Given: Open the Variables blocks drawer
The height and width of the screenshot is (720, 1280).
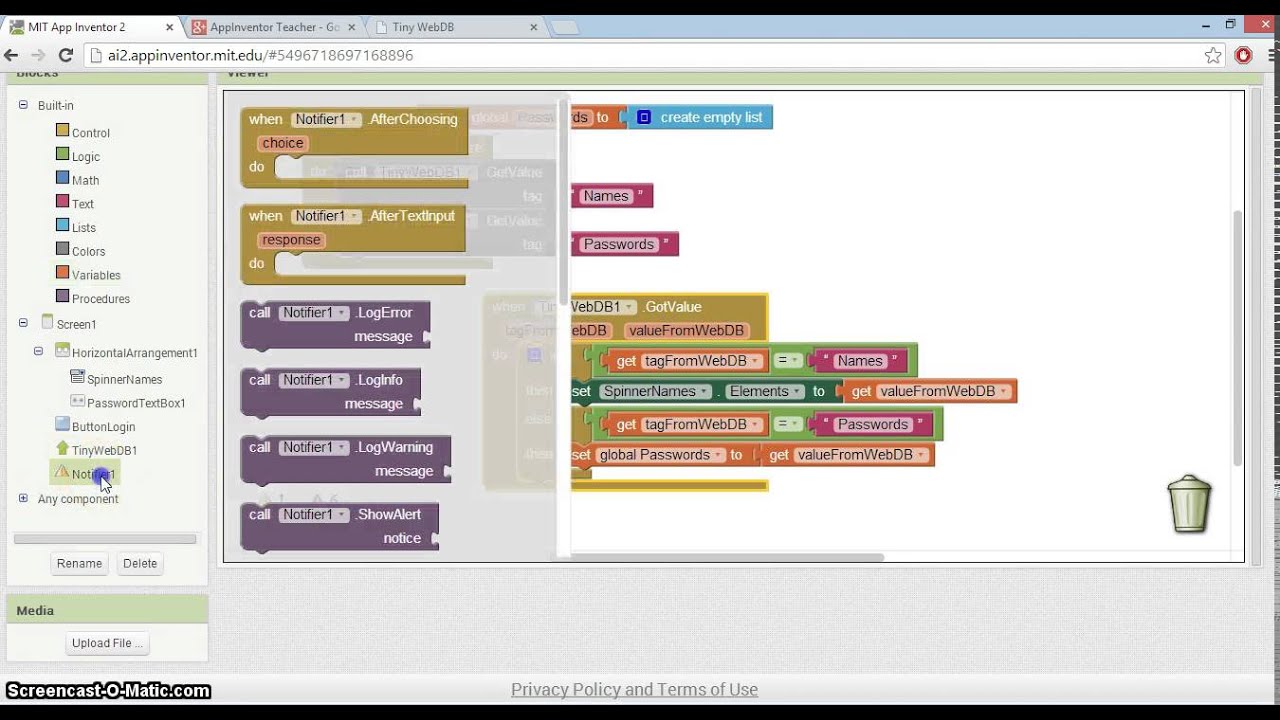Looking at the screenshot, I should [96, 275].
